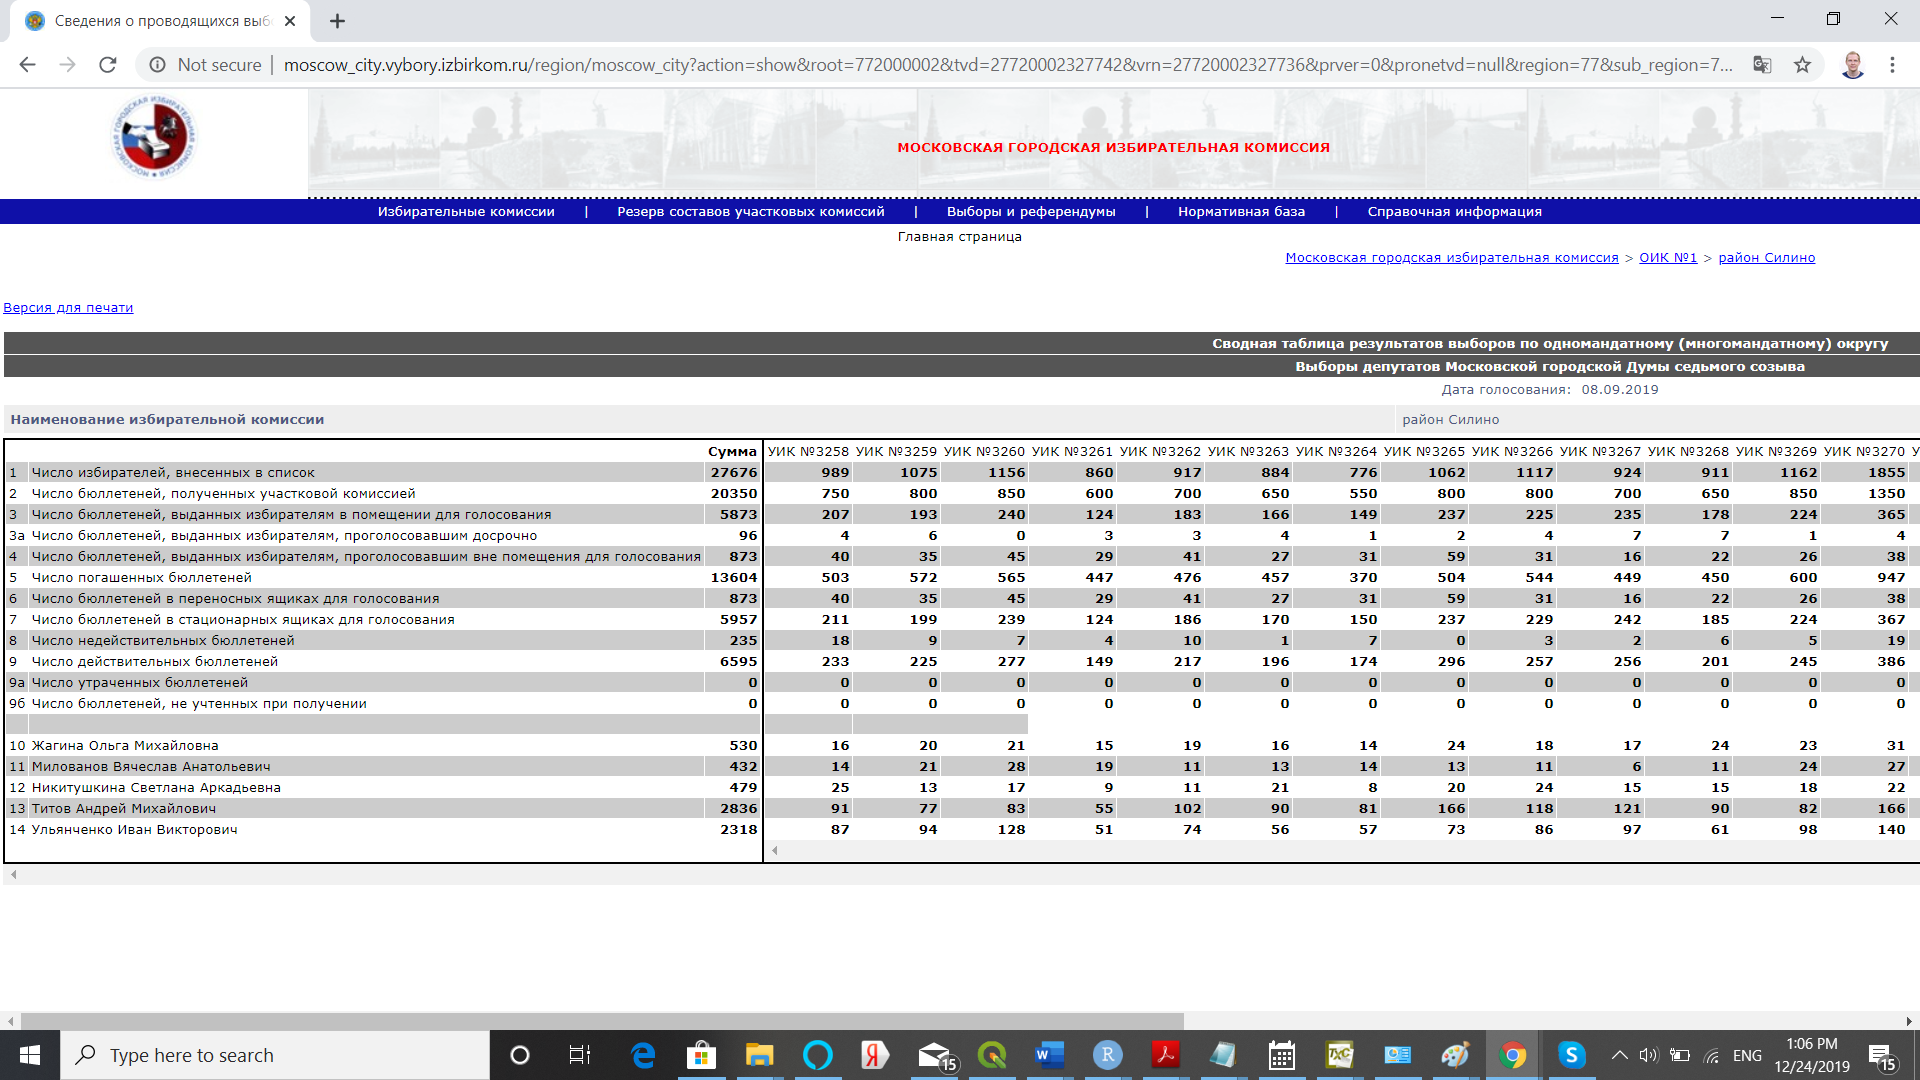This screenshot has width=1920, height=1080.
Task: Click the район Силино breadcrumb link
Action: (x=1766, y=258)
